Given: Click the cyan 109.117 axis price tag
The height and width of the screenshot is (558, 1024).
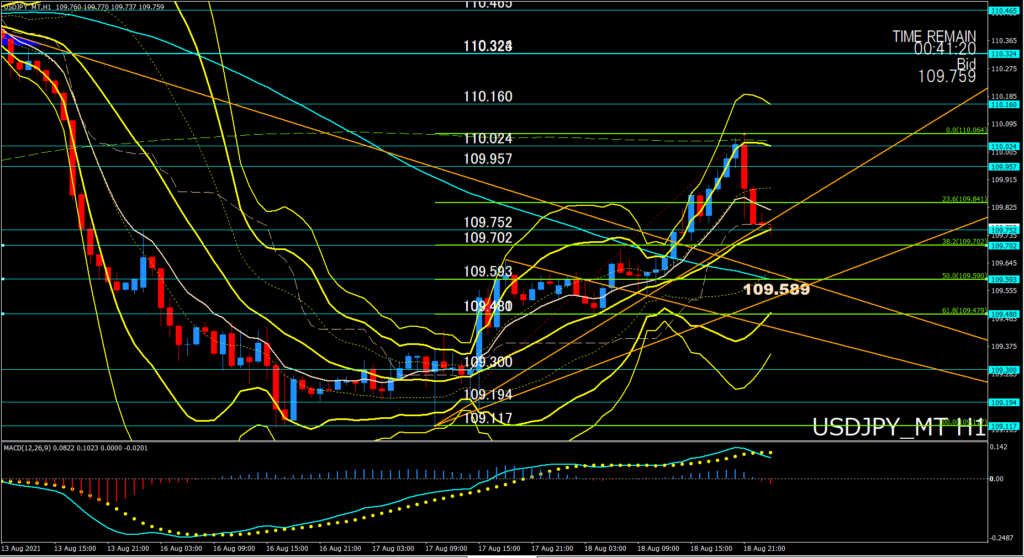Looking at the screenshot, I should coord(1004,427).
